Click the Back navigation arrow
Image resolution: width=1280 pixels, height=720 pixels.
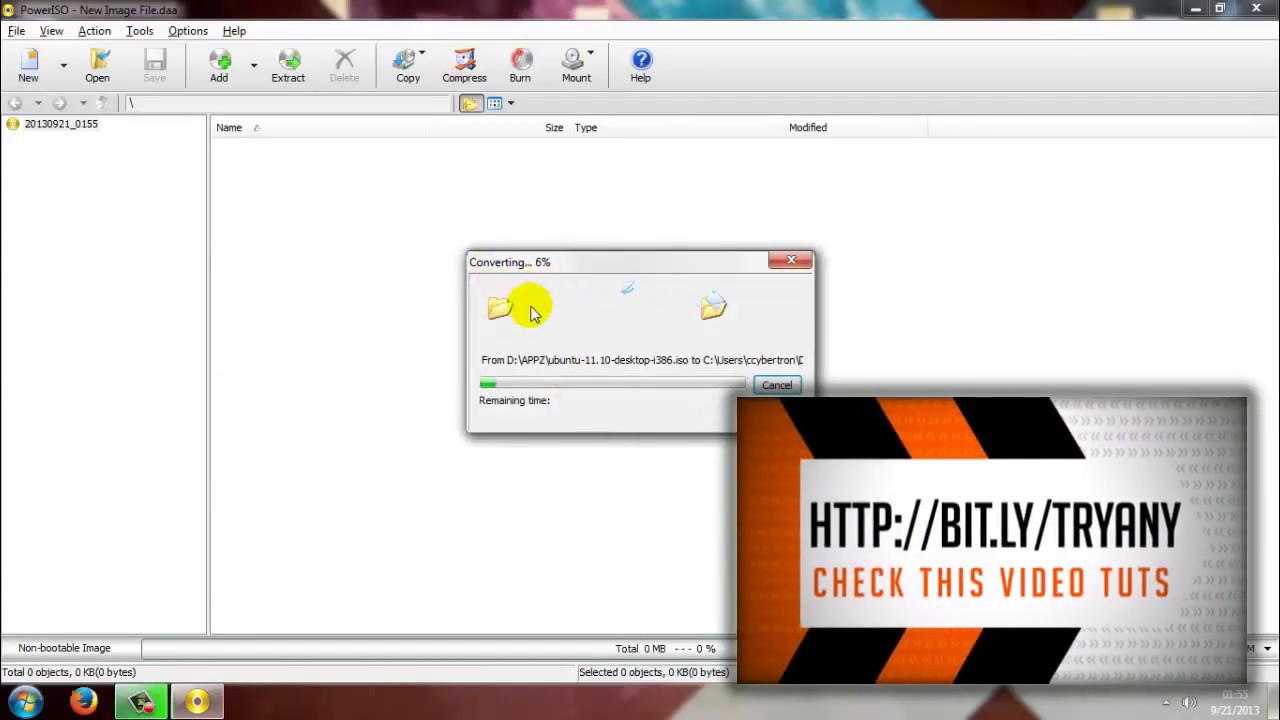click(x=15, y=103)
